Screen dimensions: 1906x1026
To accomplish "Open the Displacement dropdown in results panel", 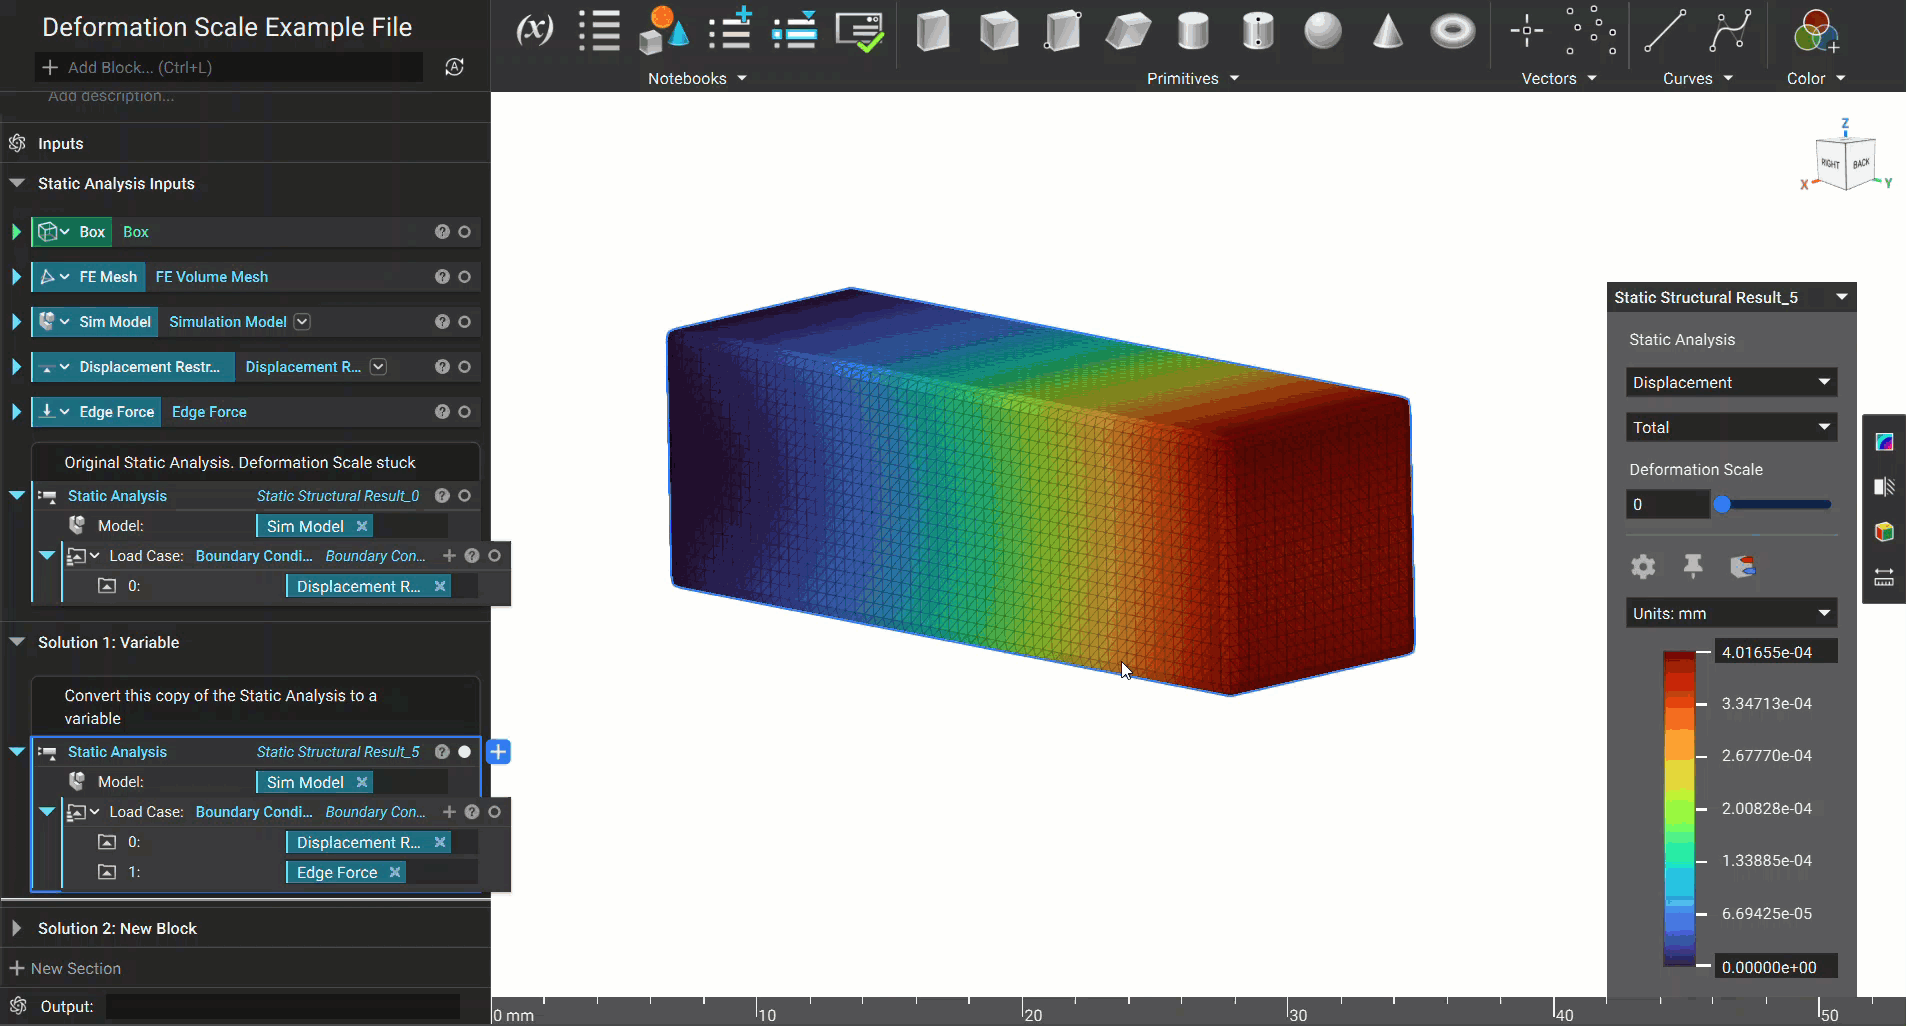I will (1731, 382).
